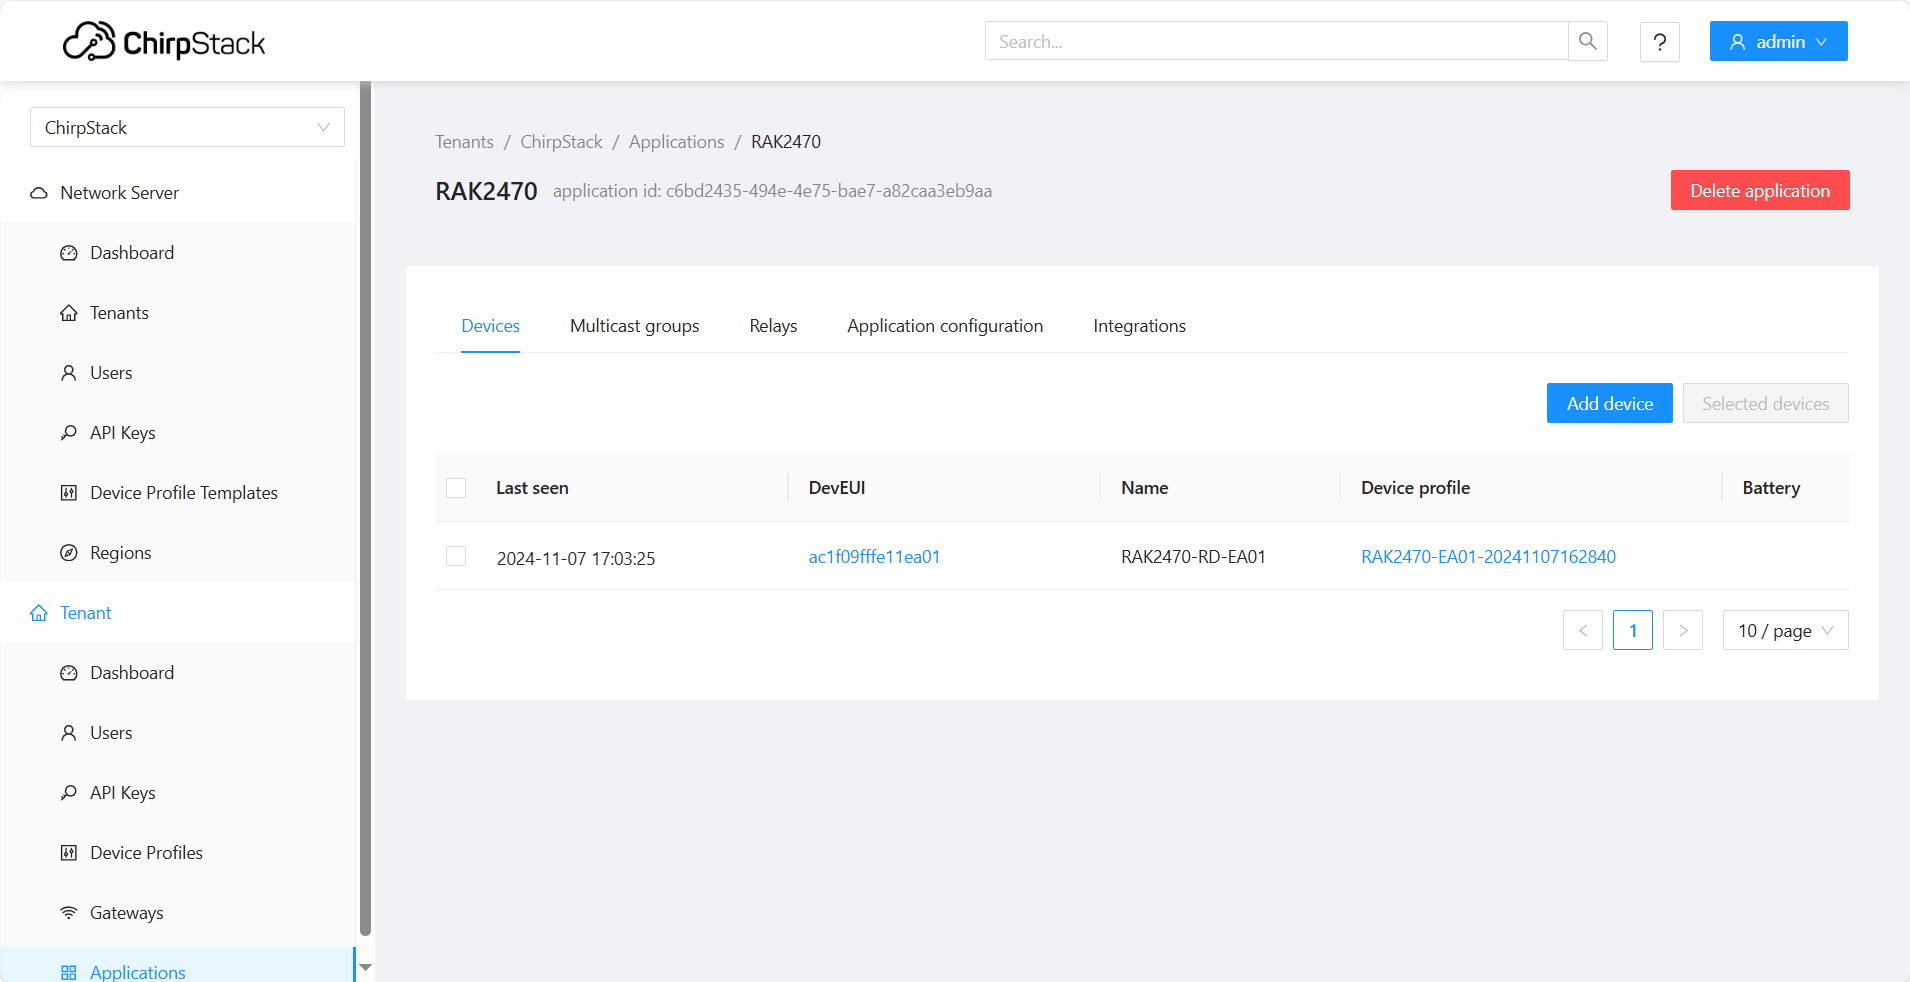Click the sidebar vertical scrollbar

tap(366, 508)
